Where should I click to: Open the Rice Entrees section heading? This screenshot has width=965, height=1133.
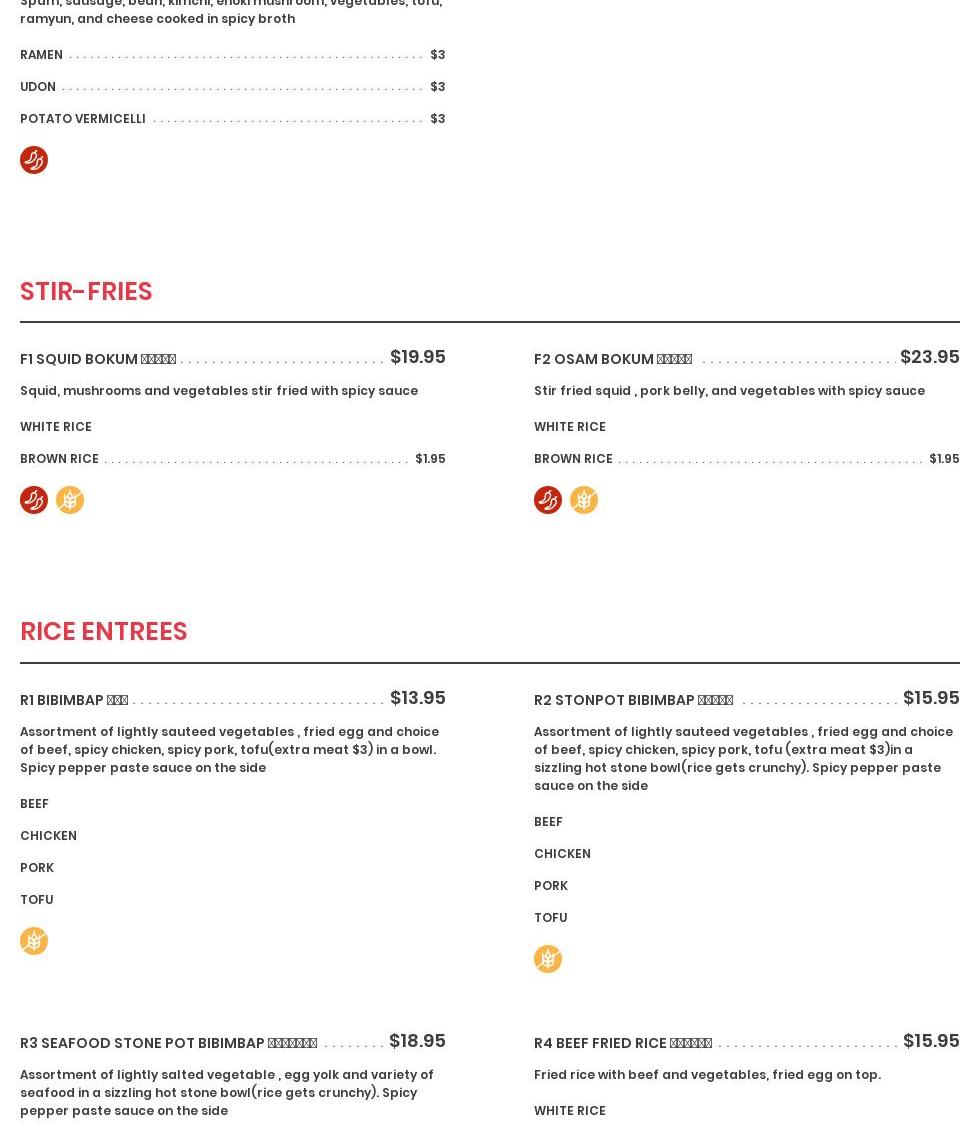coord(104,632)
